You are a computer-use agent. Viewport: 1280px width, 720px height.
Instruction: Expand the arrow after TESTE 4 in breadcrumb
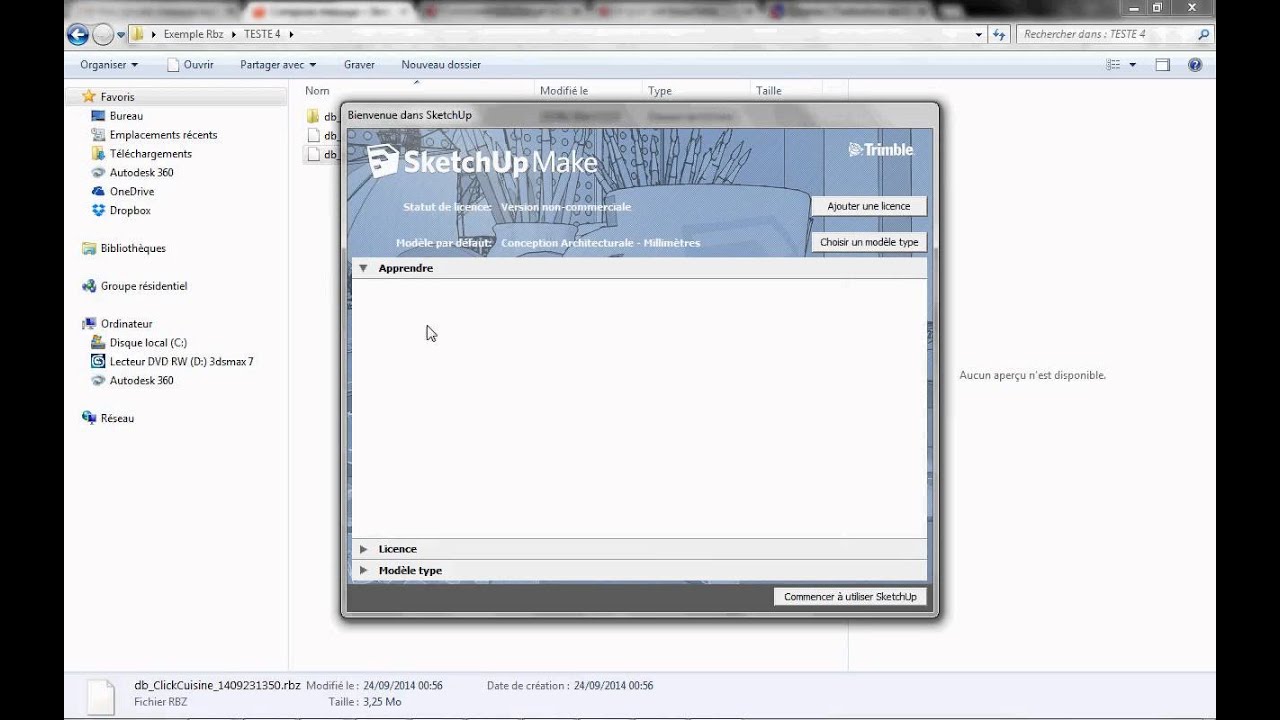pos(291,34)
